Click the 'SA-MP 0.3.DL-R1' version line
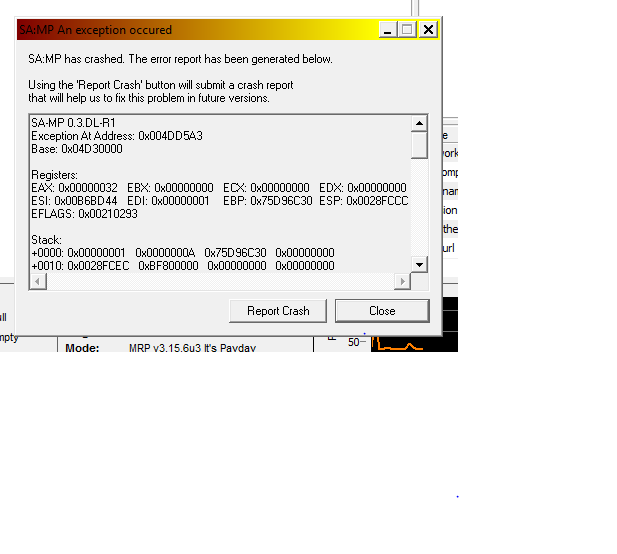617x554 pixels. click(73, 123)
